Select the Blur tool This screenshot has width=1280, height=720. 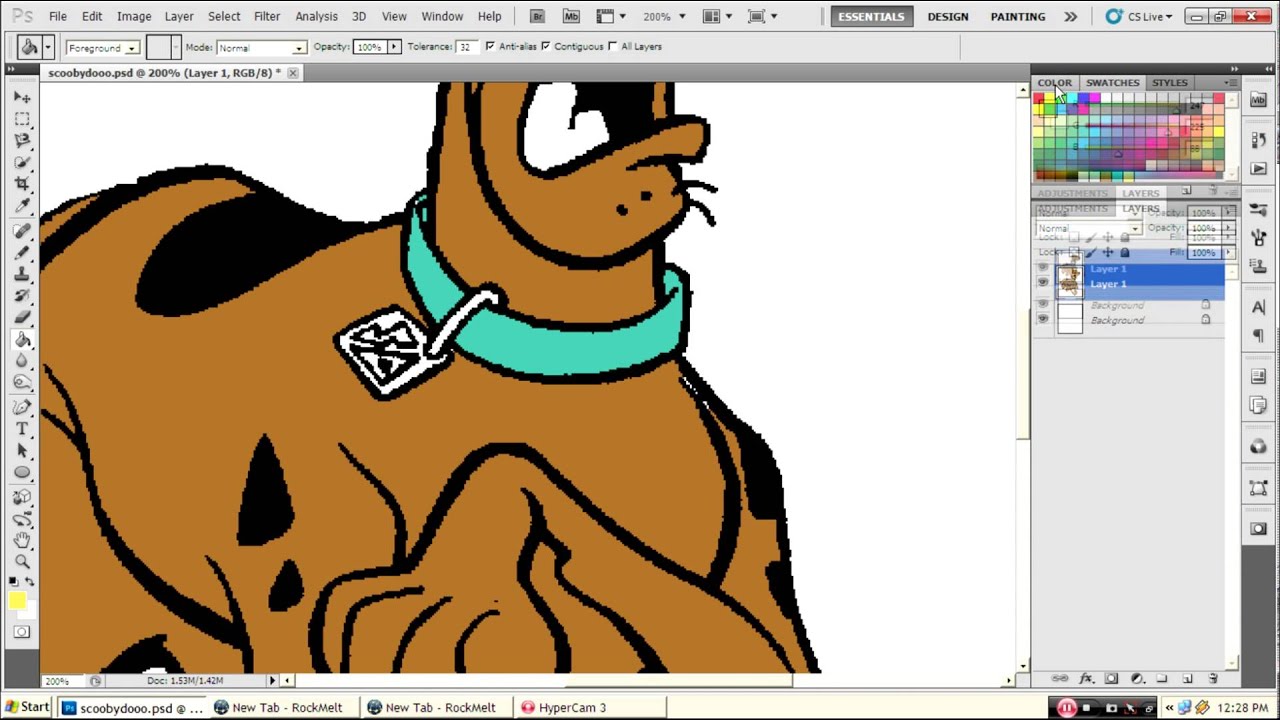click(x=22, y=363)
